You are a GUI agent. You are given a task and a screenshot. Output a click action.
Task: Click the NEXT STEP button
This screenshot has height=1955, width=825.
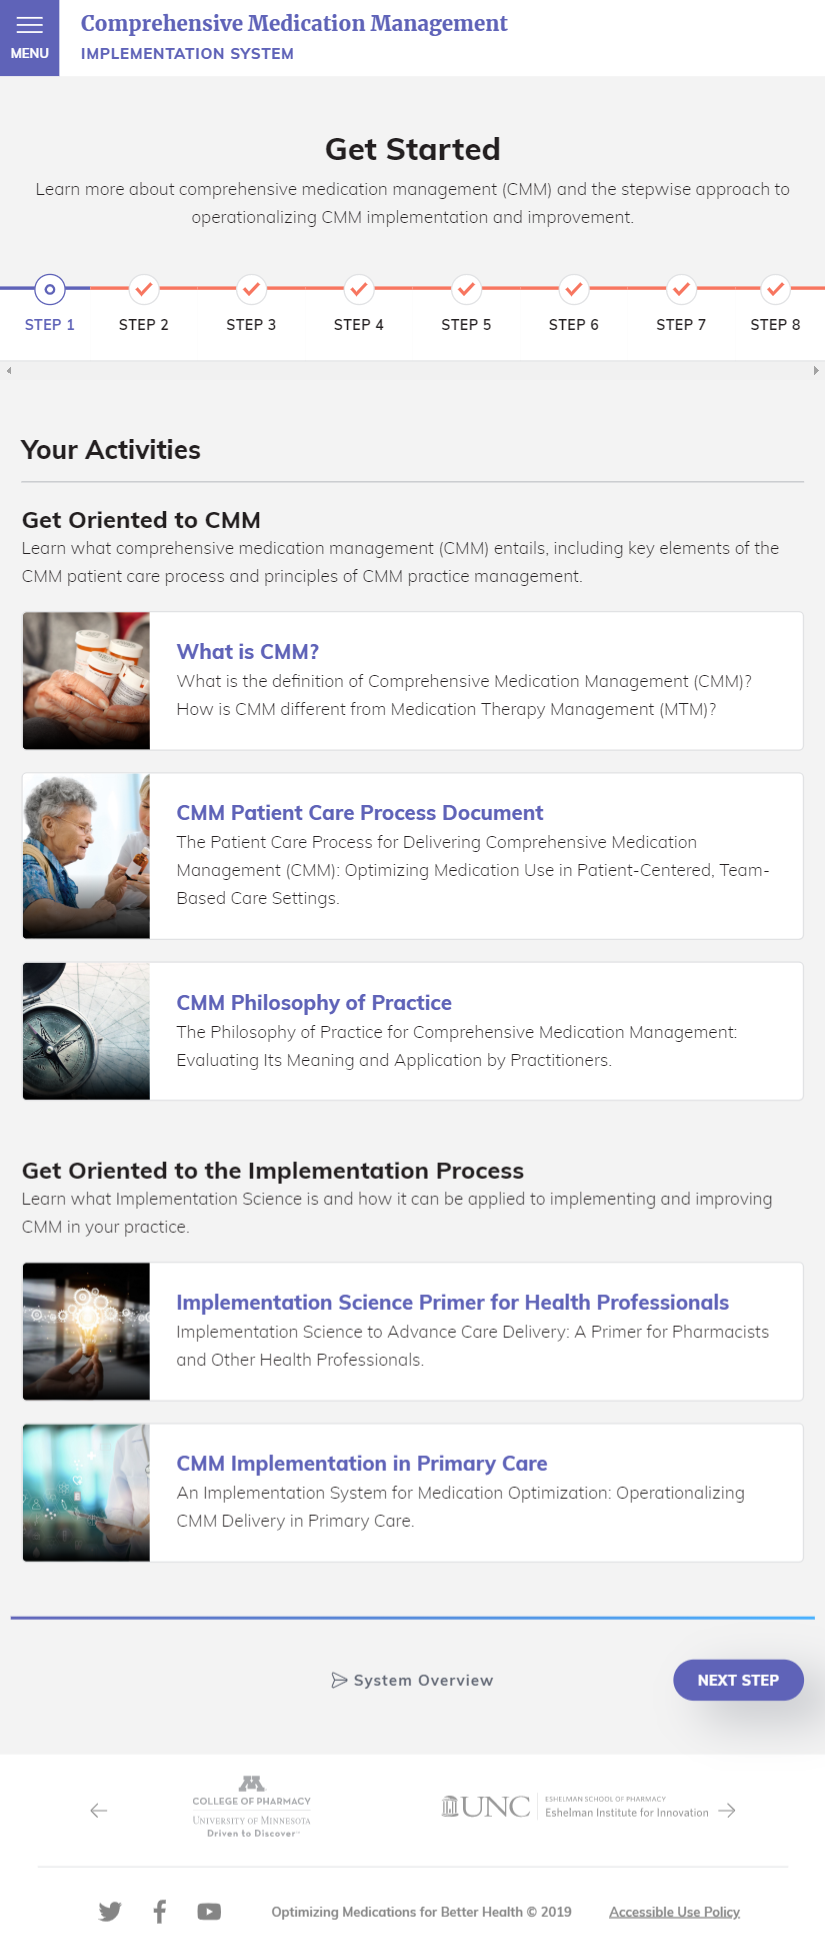738,1680
